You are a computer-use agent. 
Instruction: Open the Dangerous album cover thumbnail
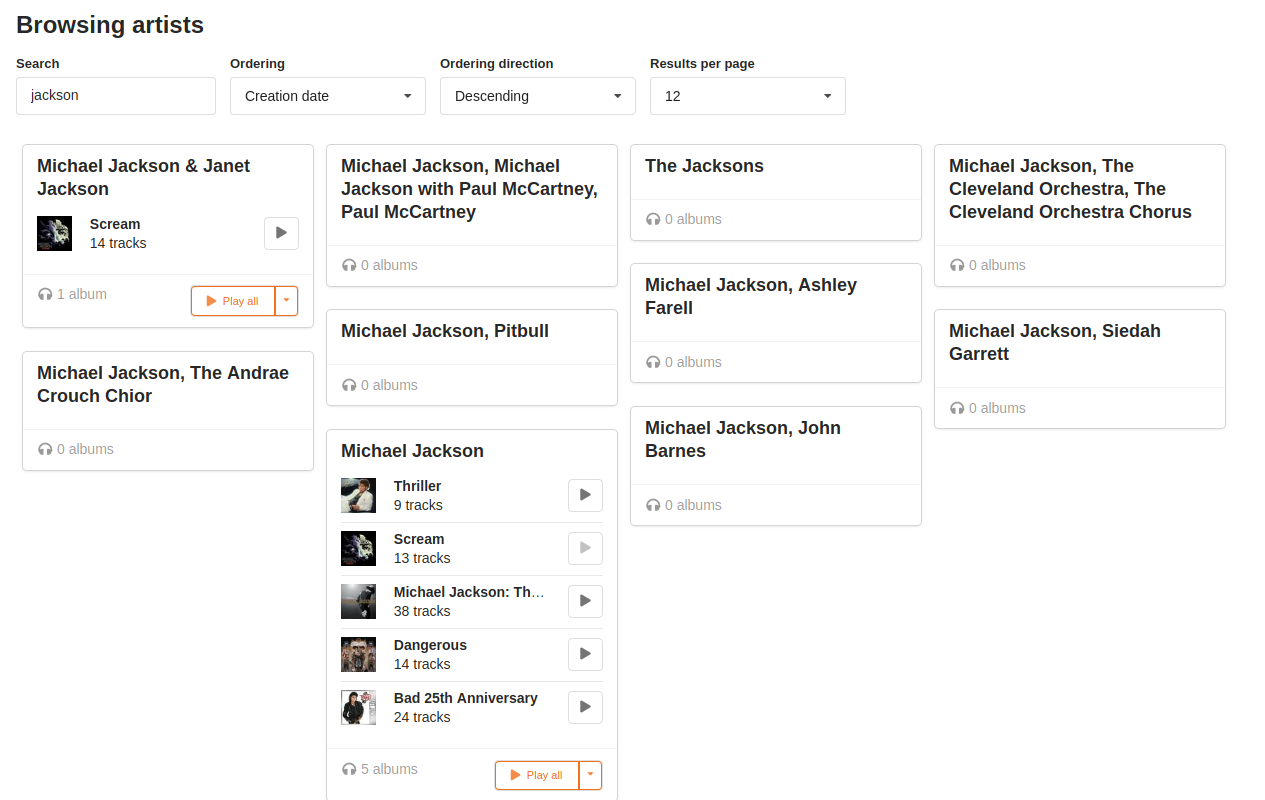point(358,654)
